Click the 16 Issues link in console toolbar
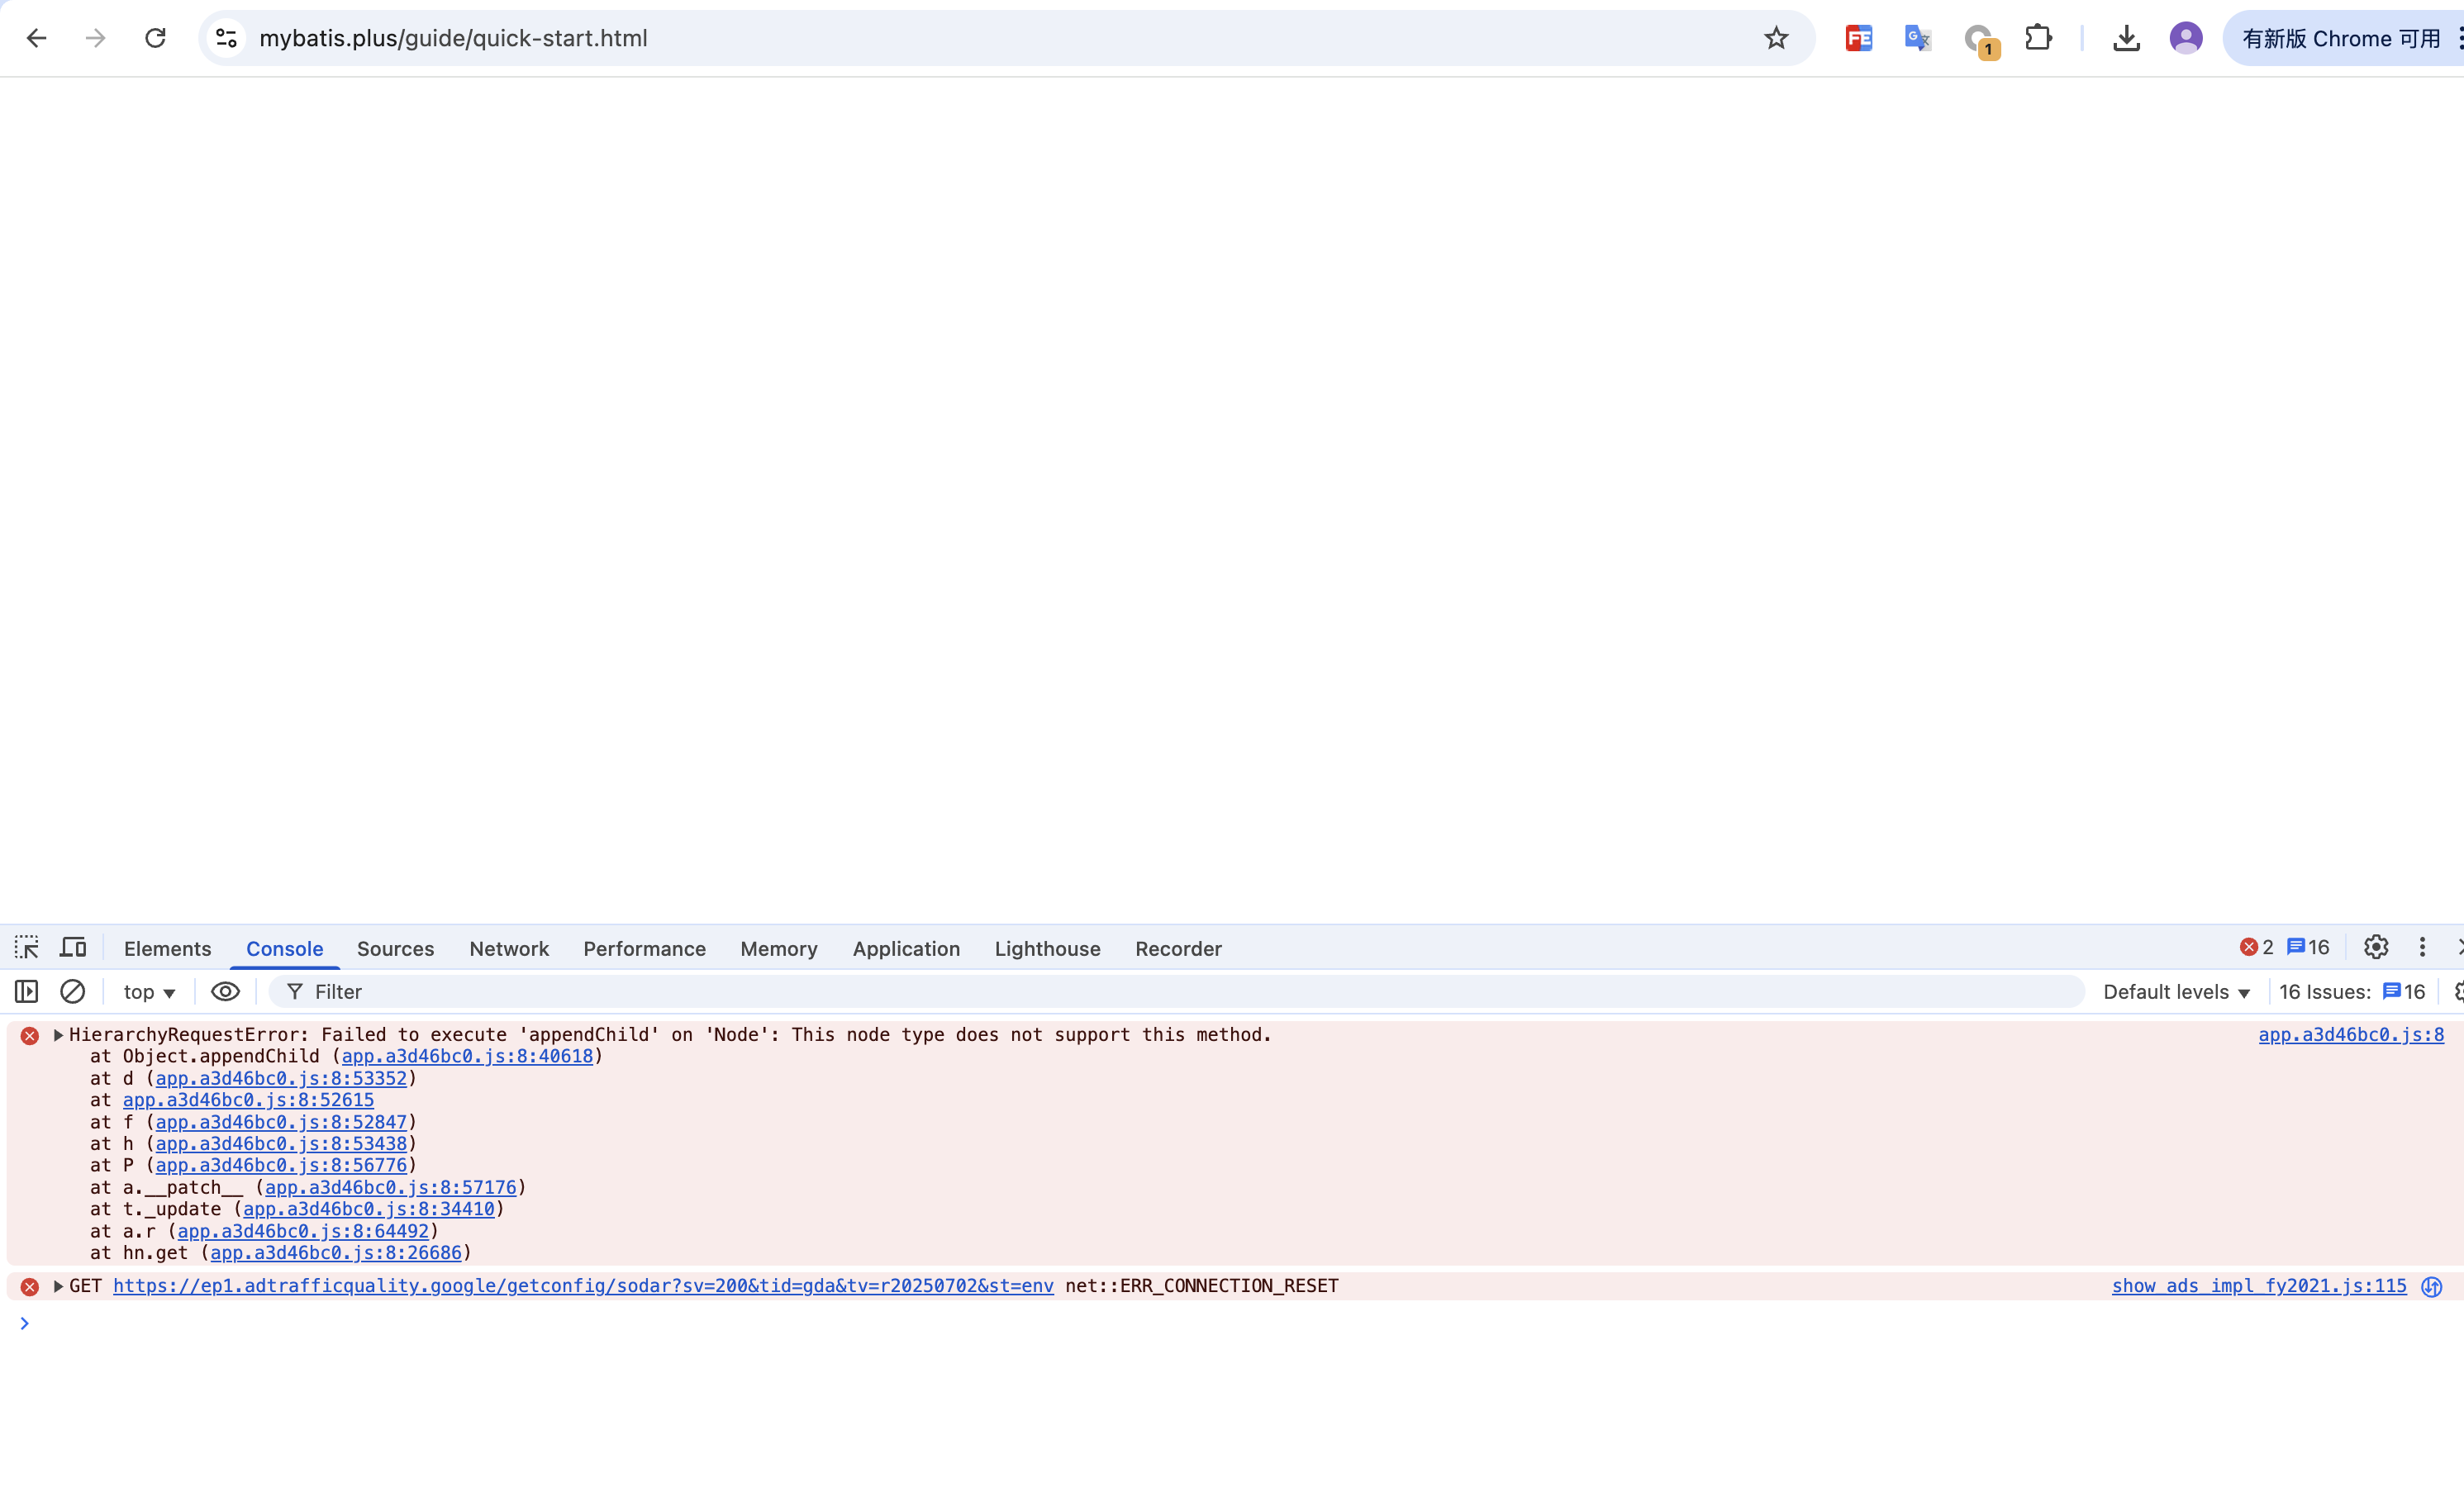 [2352, 992]
